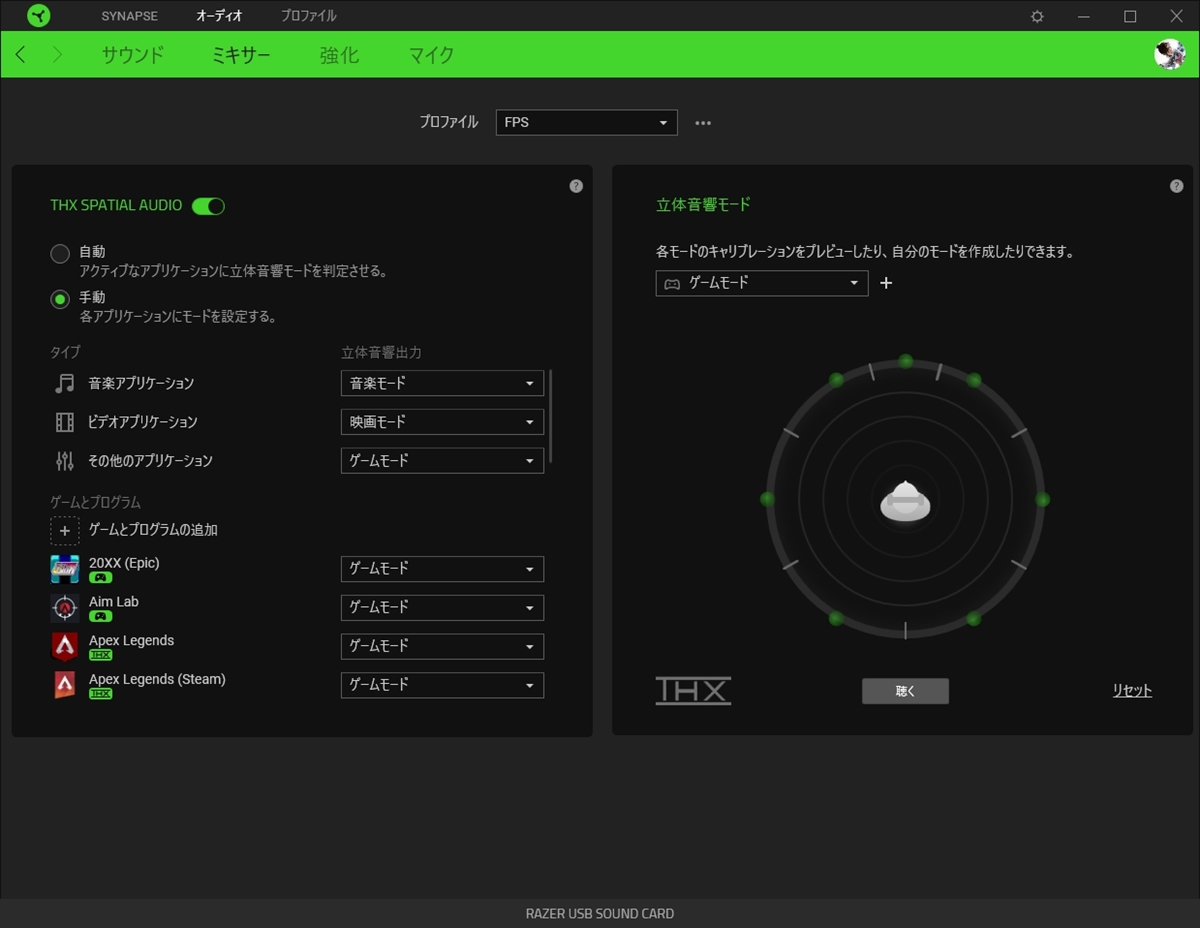Open help for the 立体音響モード panel
Viewport: 1200px width, 928px height.
point(1176,186)
